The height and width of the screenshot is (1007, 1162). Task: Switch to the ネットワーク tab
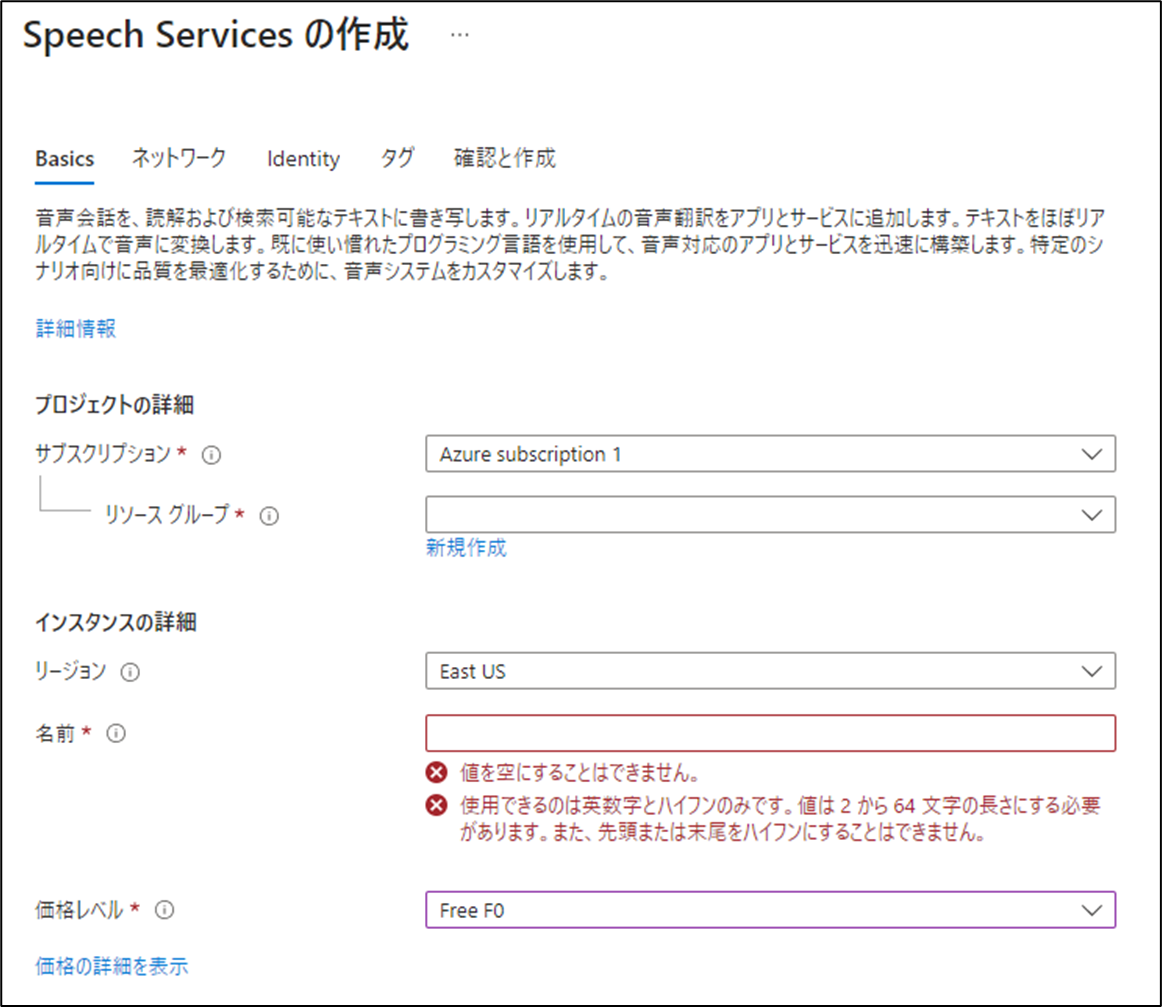point(179,158)
